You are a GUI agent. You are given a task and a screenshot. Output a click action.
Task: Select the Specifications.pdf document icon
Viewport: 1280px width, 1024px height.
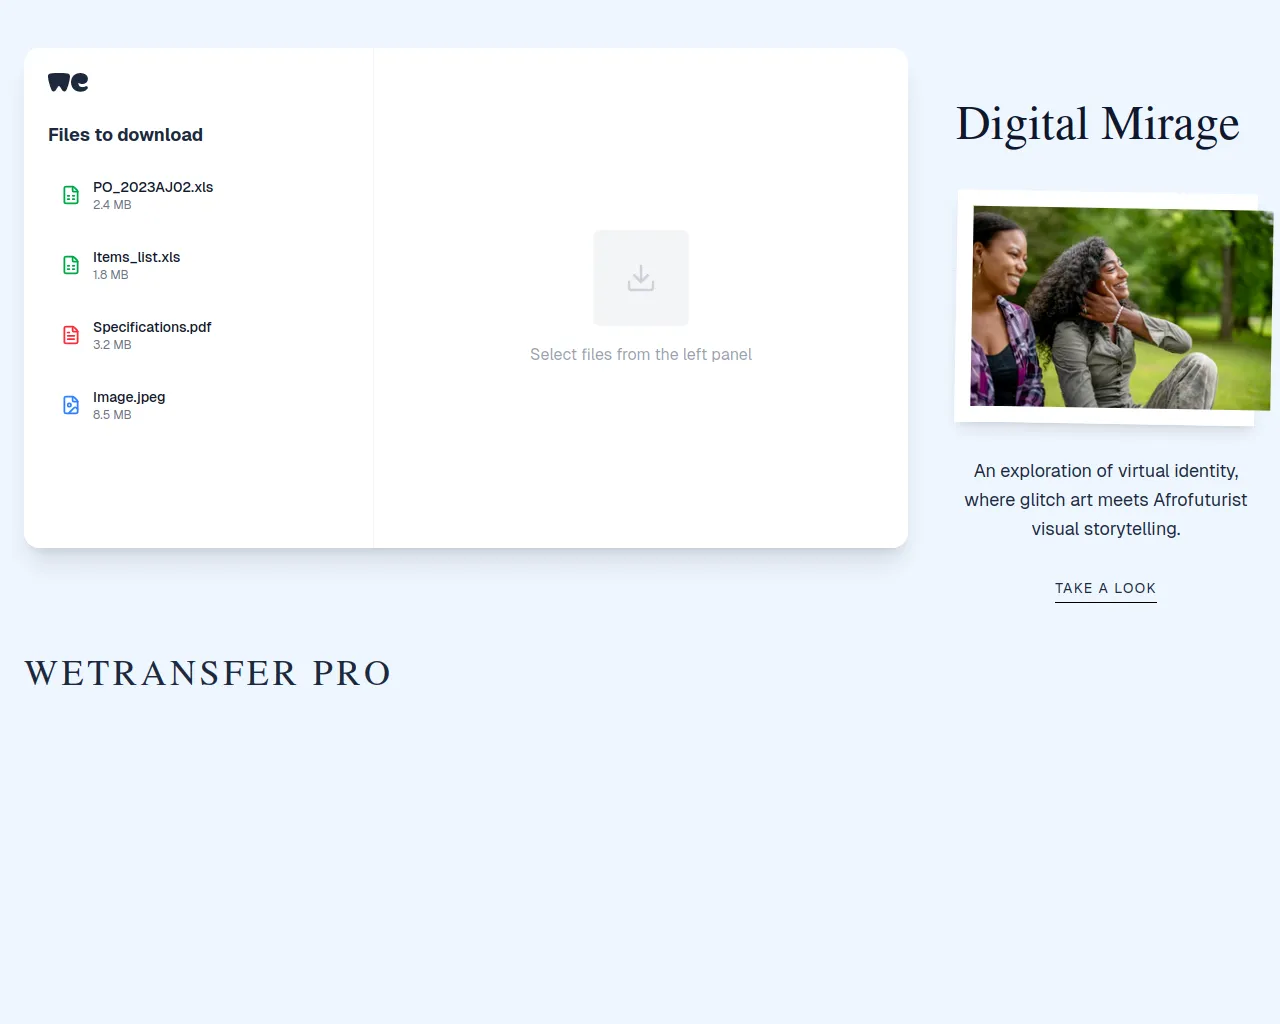coord(71,335)
